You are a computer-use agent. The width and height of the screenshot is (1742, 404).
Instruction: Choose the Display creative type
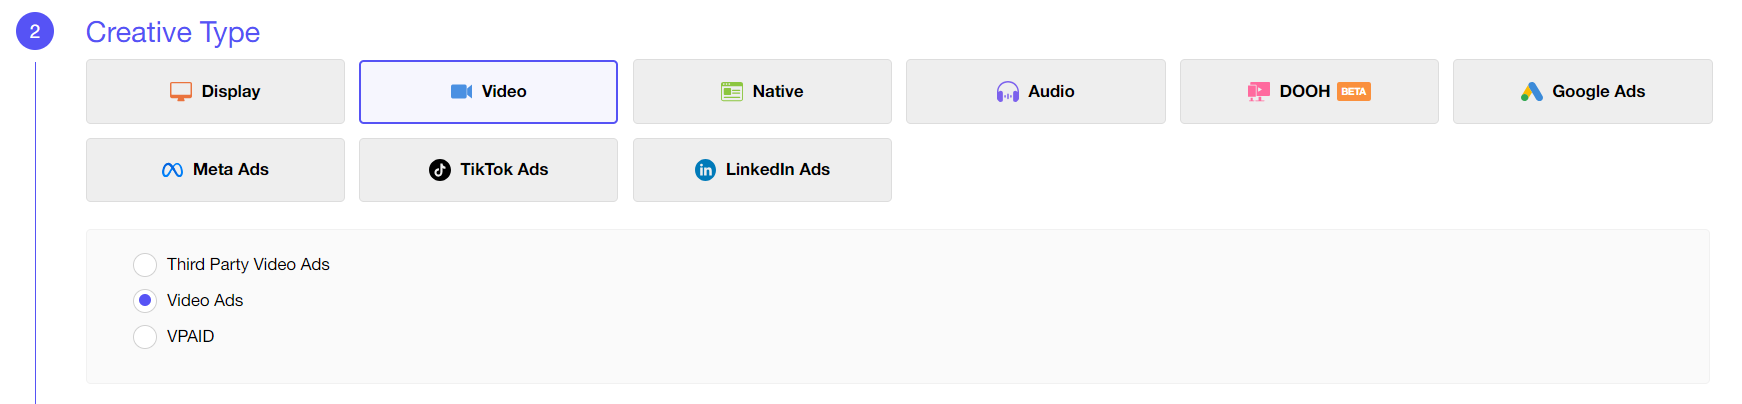(215, 91)
